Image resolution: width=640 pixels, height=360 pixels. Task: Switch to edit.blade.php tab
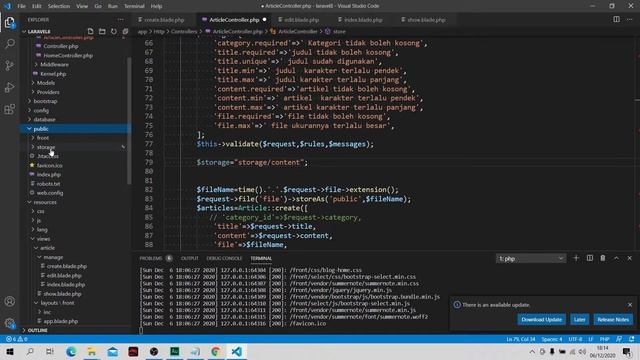click(x=301, y=20)
